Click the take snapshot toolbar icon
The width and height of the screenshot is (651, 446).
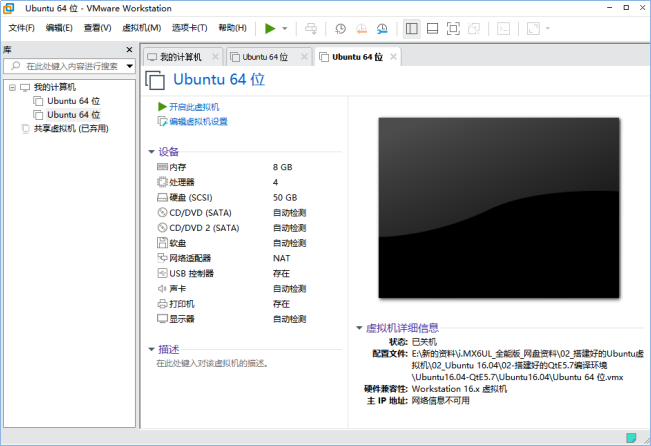point(340,28)
